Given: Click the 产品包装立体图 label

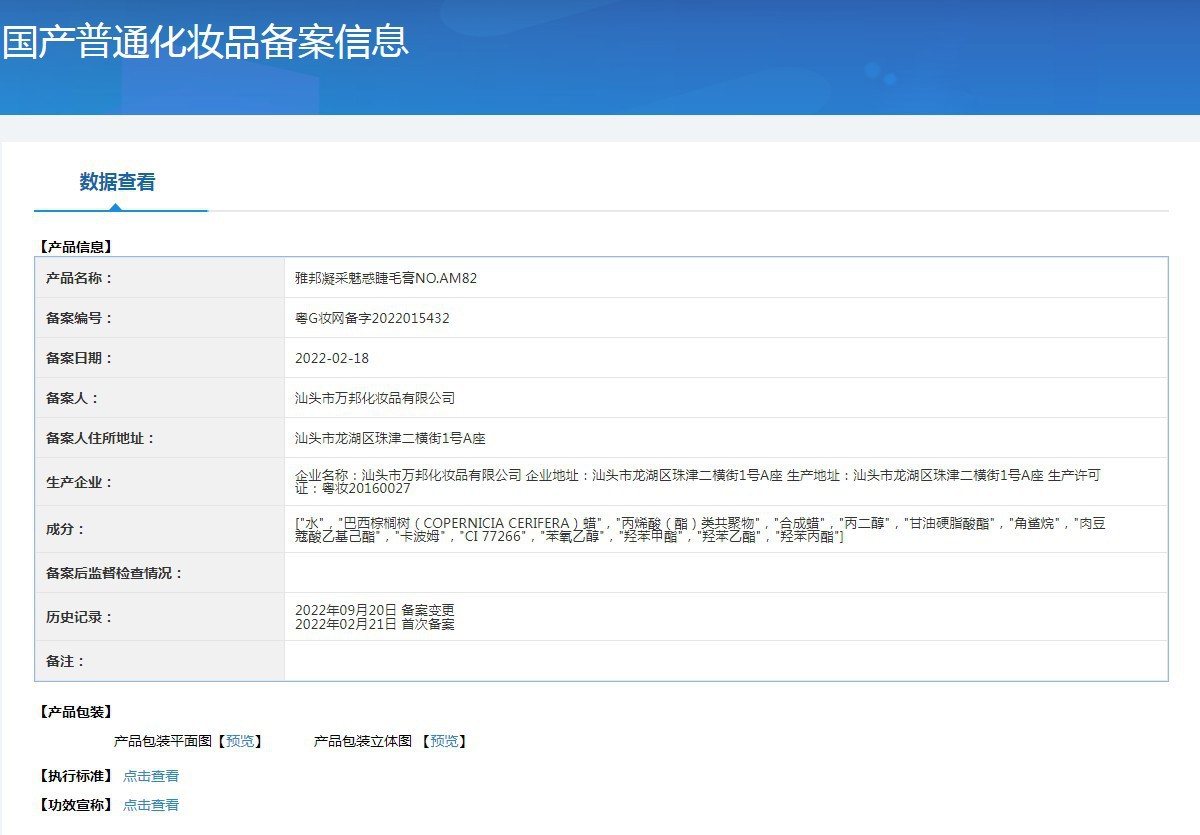Looking at the screenshot, I should click(x=363, y=741).
